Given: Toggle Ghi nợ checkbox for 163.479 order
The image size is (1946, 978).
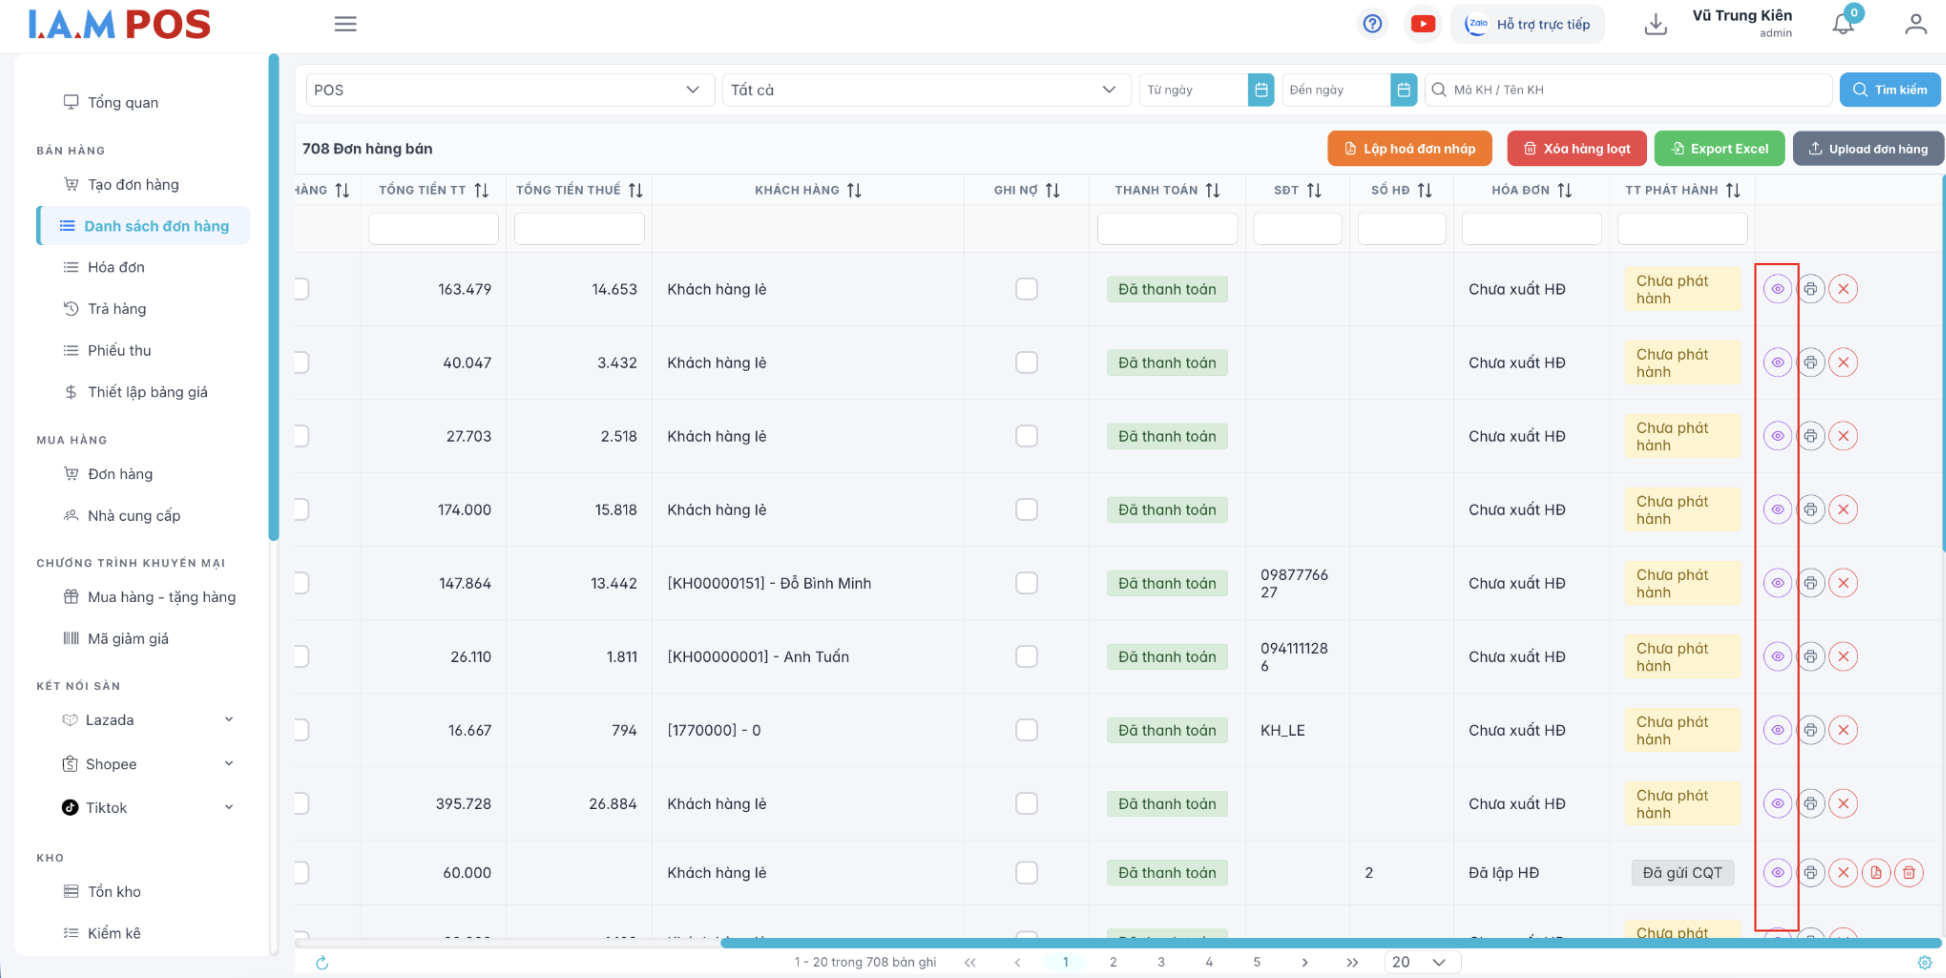Looking at the screenshot, I should coord(1026,289).
